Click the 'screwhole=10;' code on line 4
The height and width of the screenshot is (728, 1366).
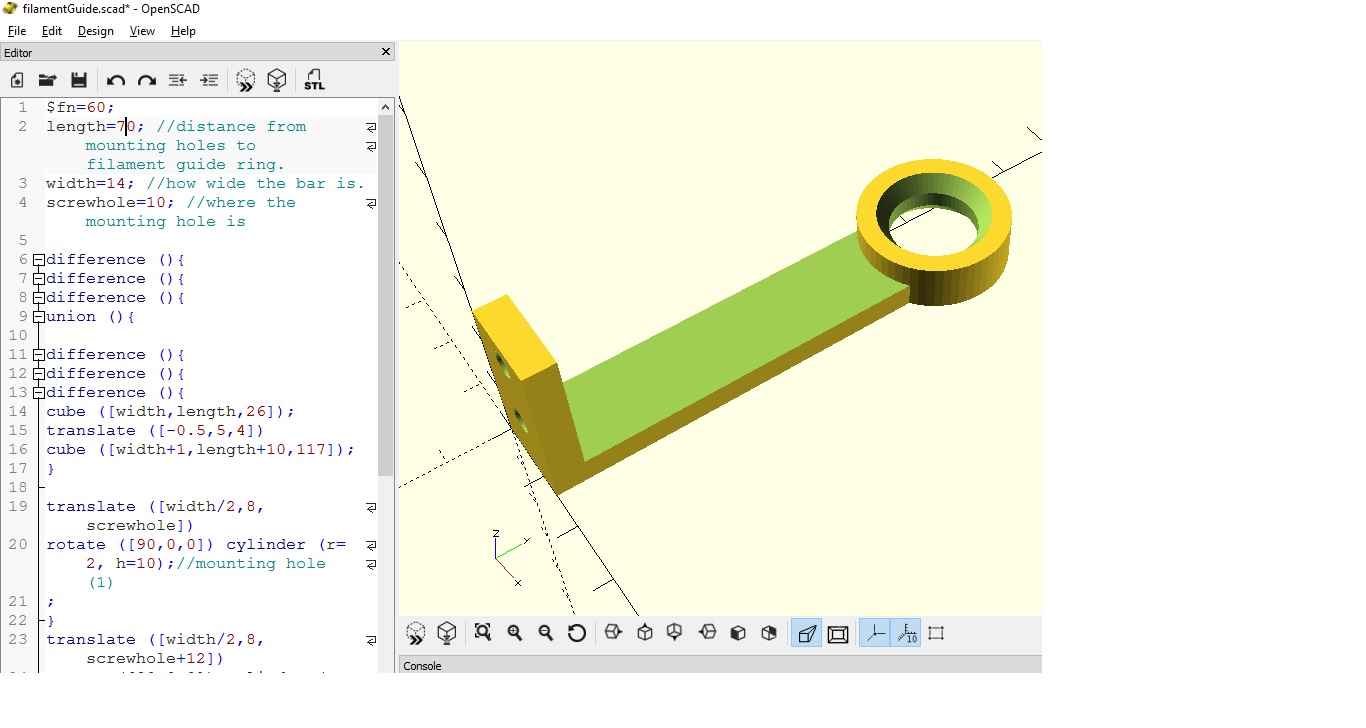[x=110, y=203]
